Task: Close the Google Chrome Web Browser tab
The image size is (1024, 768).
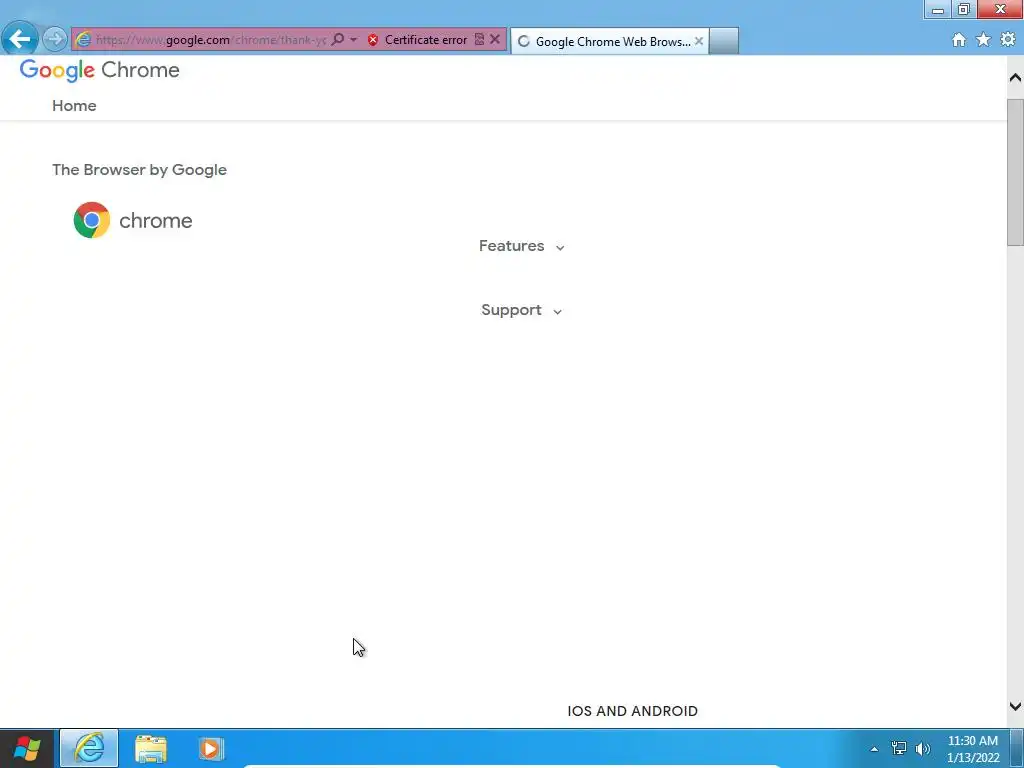Action: [699, 41]
